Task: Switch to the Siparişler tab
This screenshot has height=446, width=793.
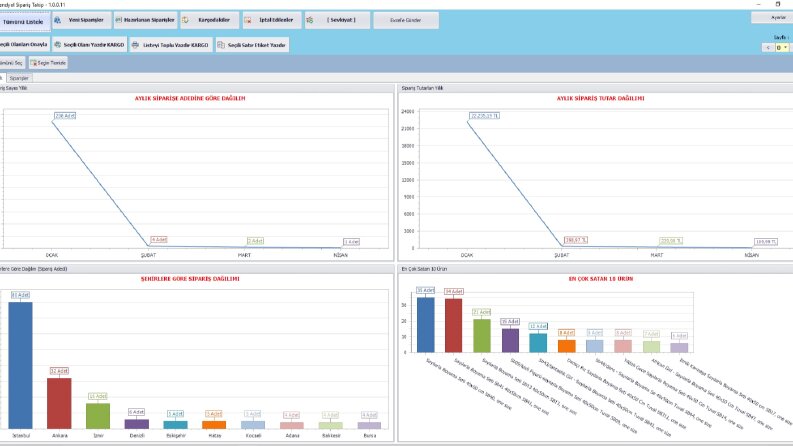Action: [19, 78]
